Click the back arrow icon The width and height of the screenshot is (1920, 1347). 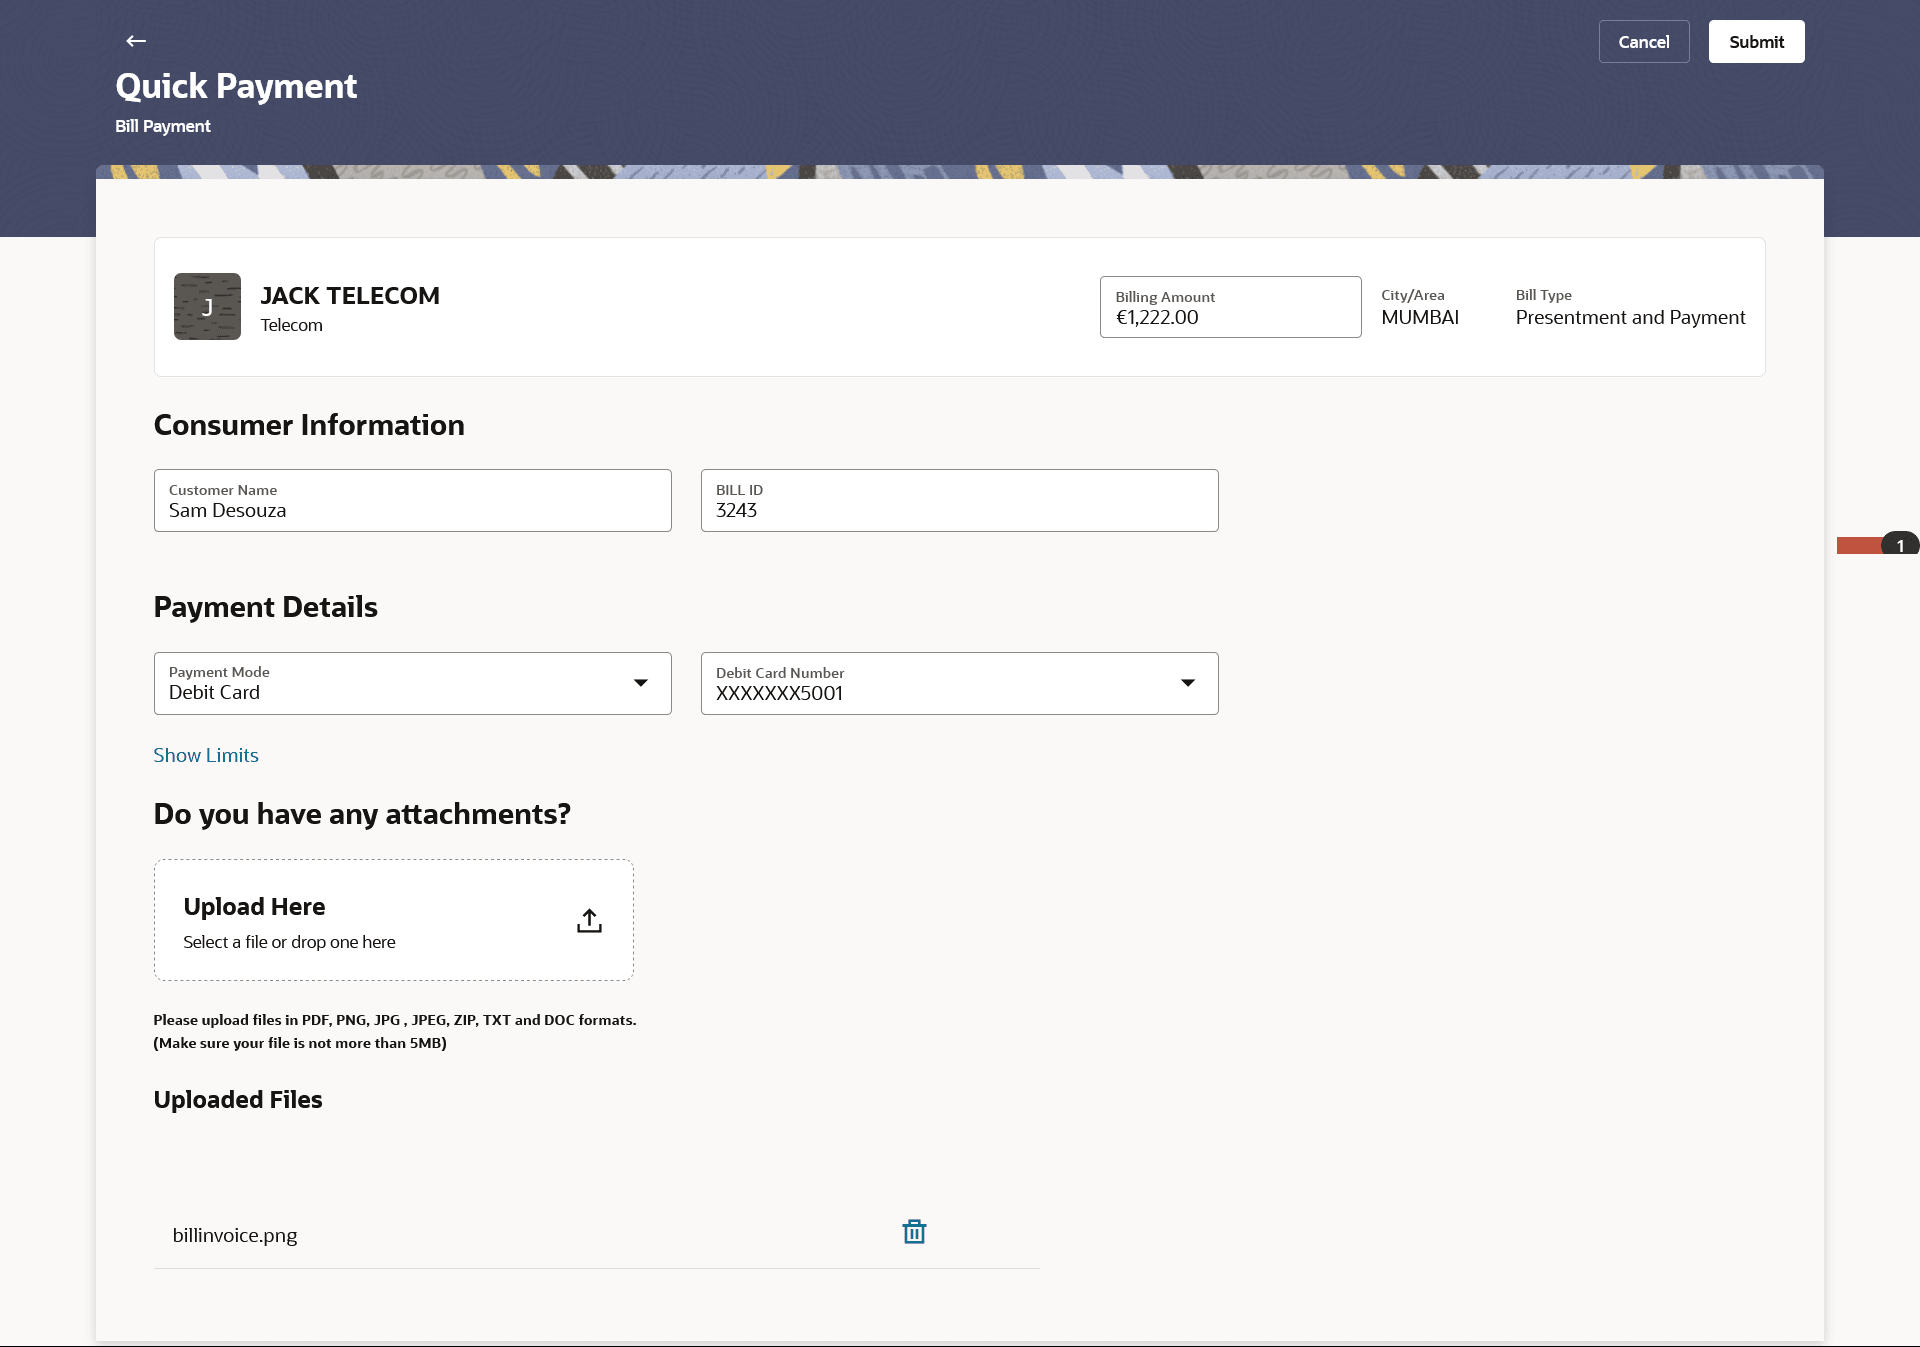click(x=136, y=41)
